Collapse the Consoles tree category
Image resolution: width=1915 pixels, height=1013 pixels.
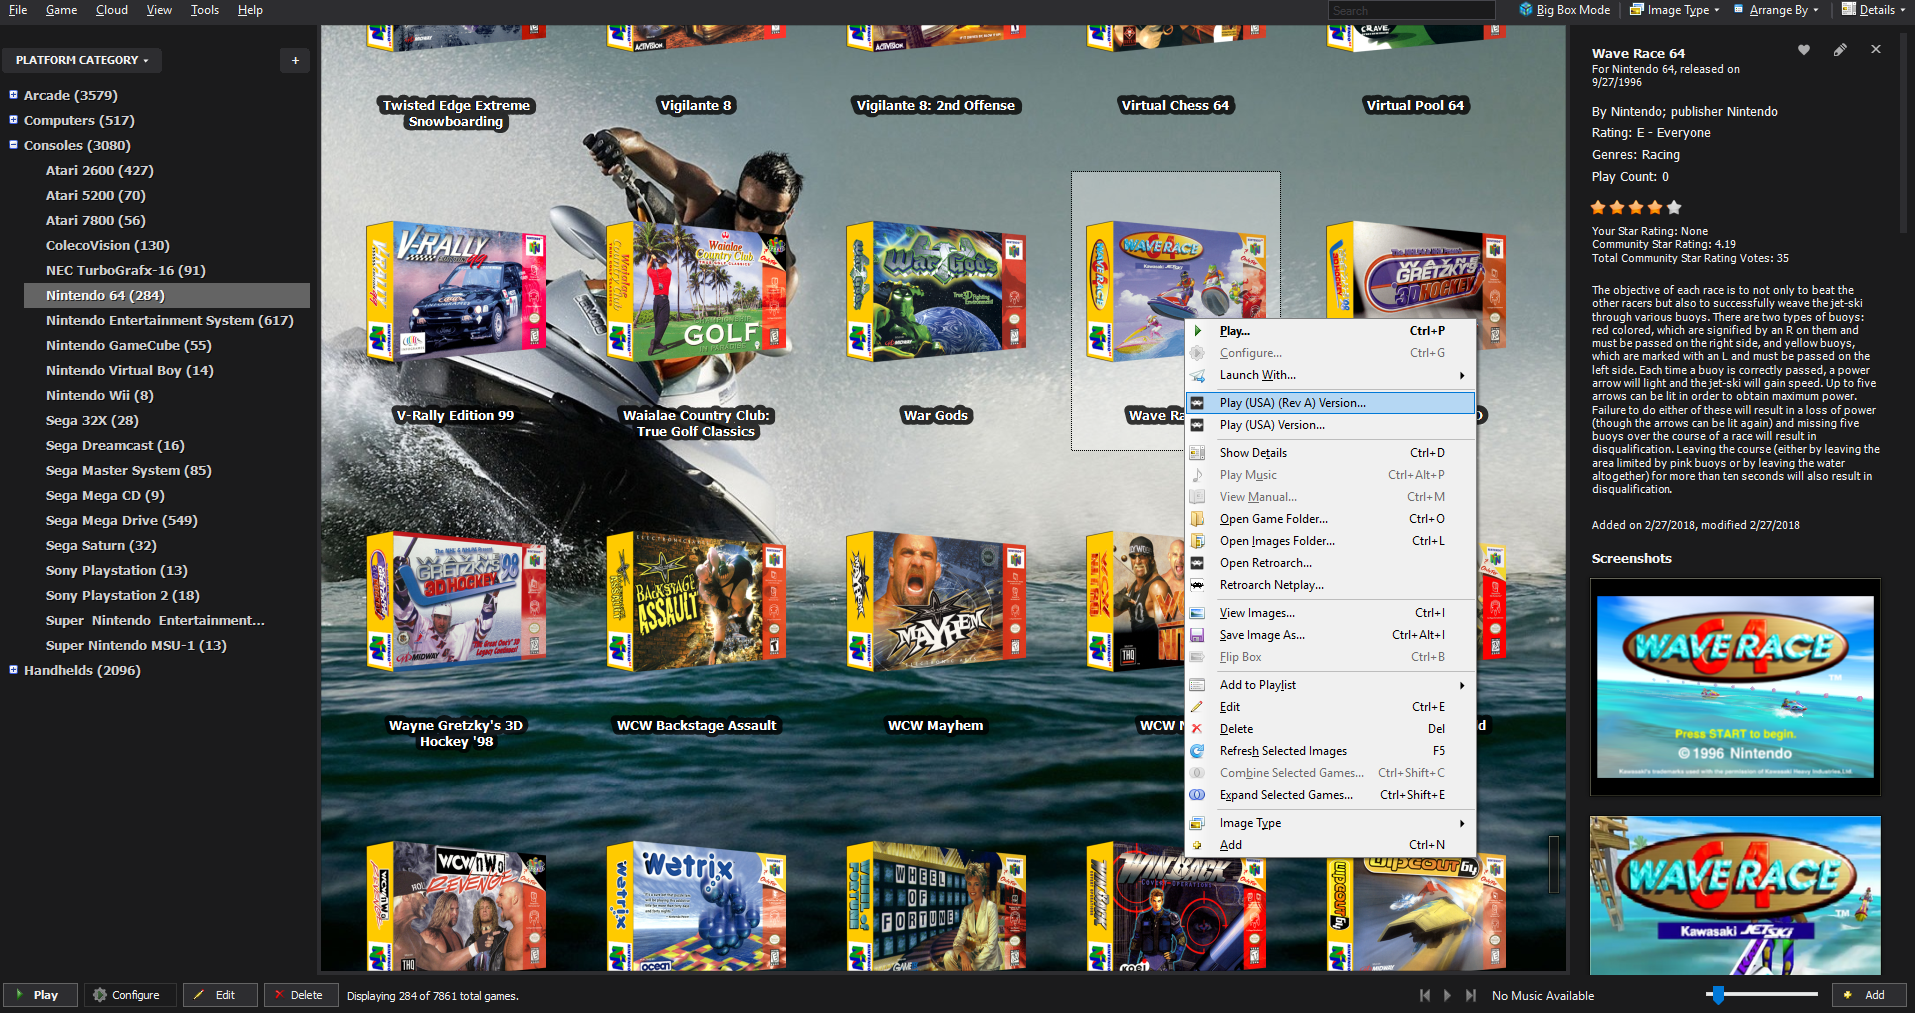coord(13,145)
